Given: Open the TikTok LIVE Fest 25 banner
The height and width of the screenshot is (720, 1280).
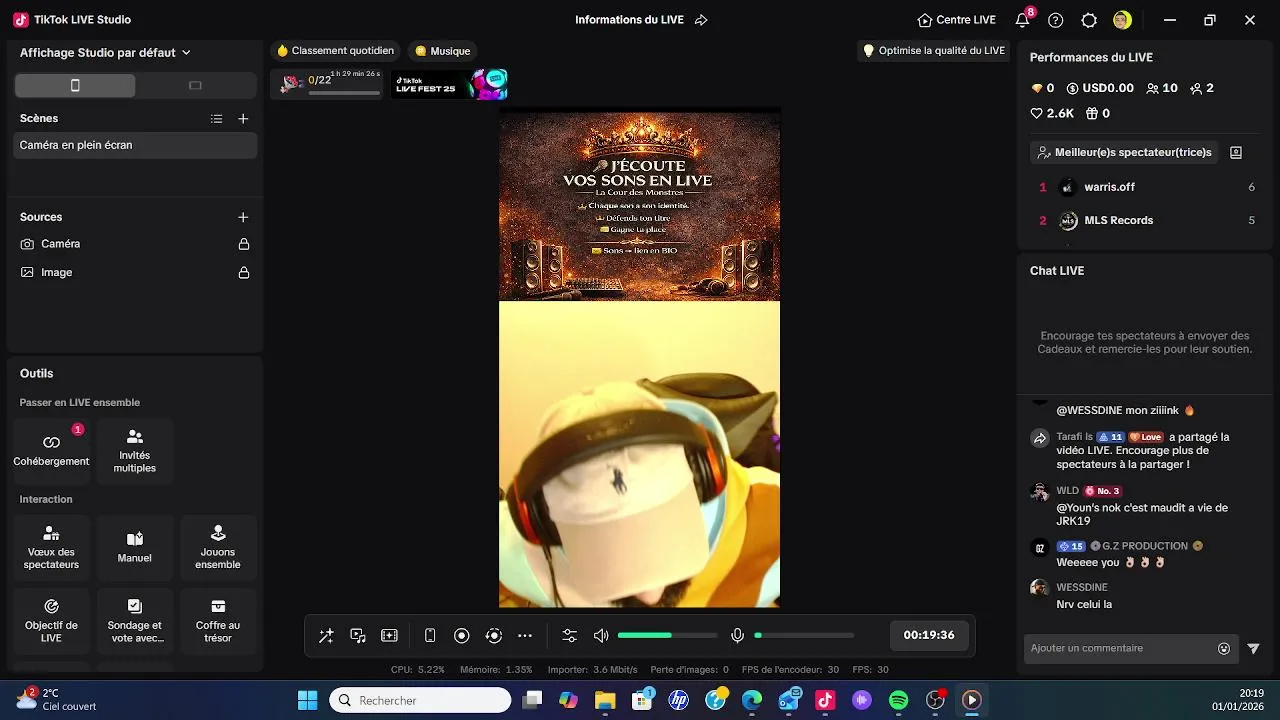Looking at the screenshot, I should pyautogui.click(x=449, y=85).
